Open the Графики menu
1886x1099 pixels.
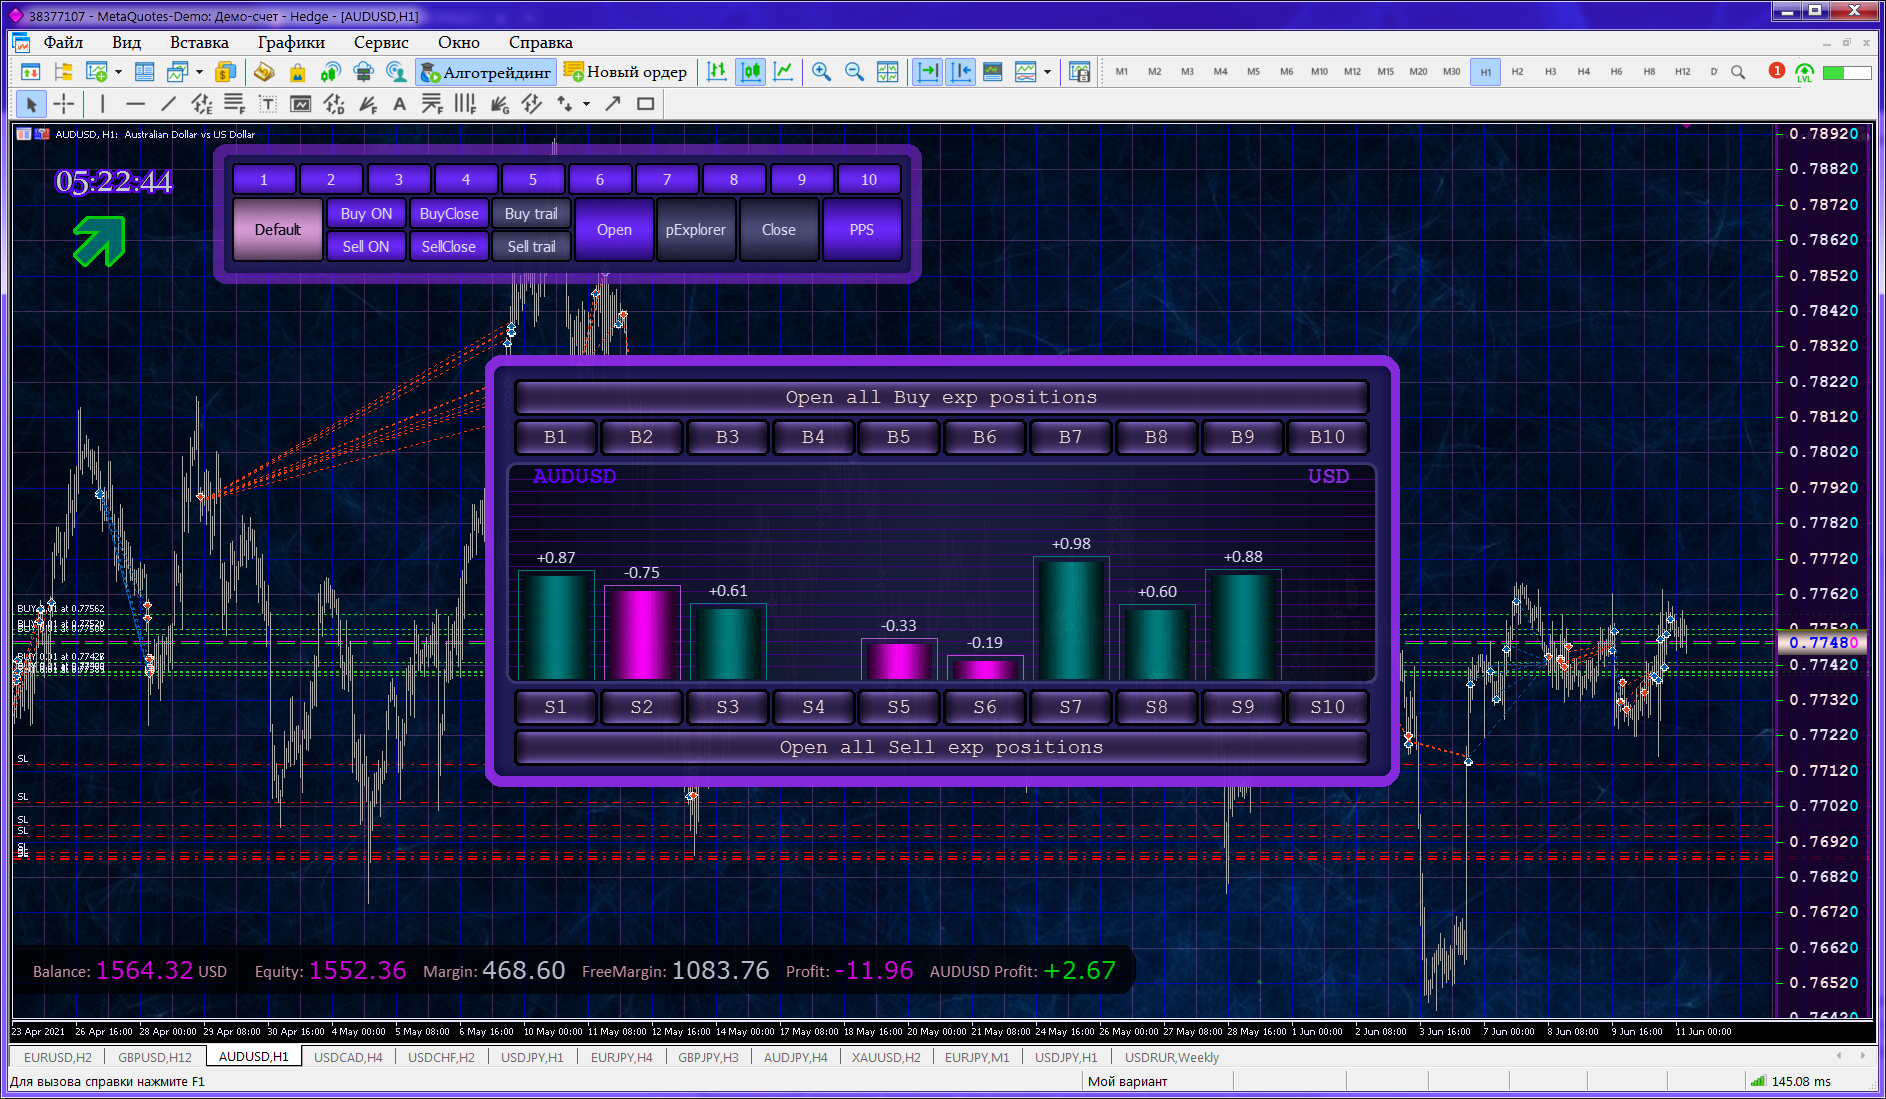(291, 42)
